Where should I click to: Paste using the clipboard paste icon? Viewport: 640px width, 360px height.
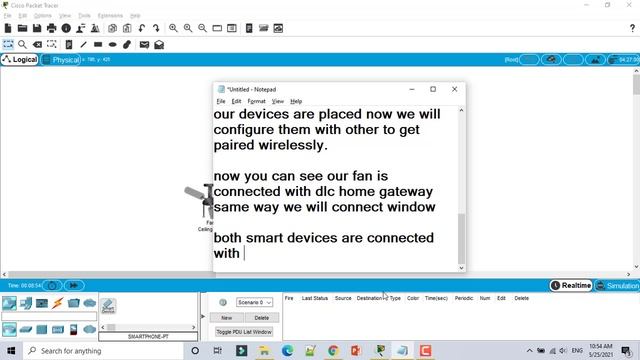pos(127,28)
